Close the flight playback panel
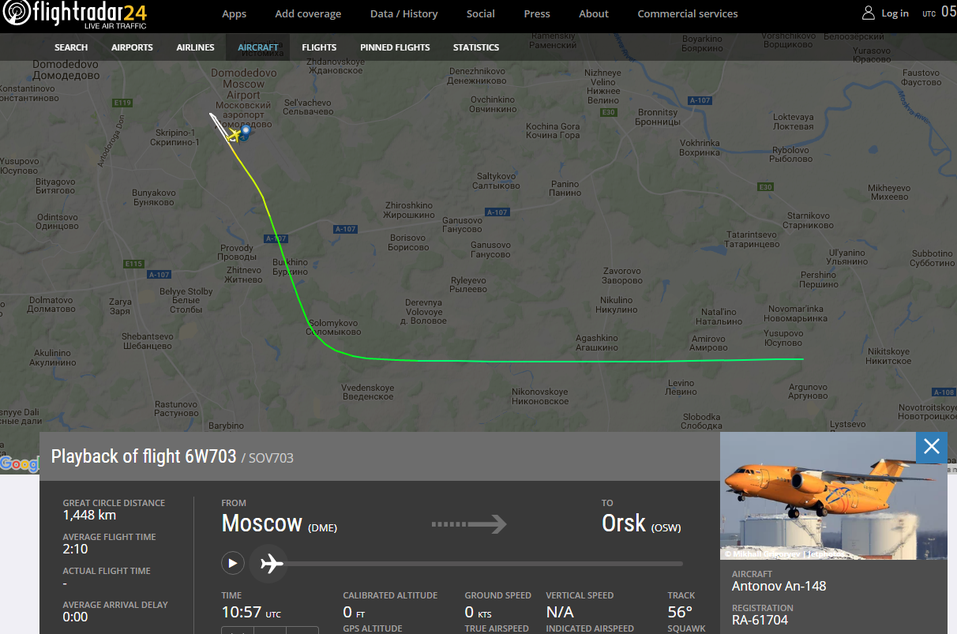 (931, 447)
